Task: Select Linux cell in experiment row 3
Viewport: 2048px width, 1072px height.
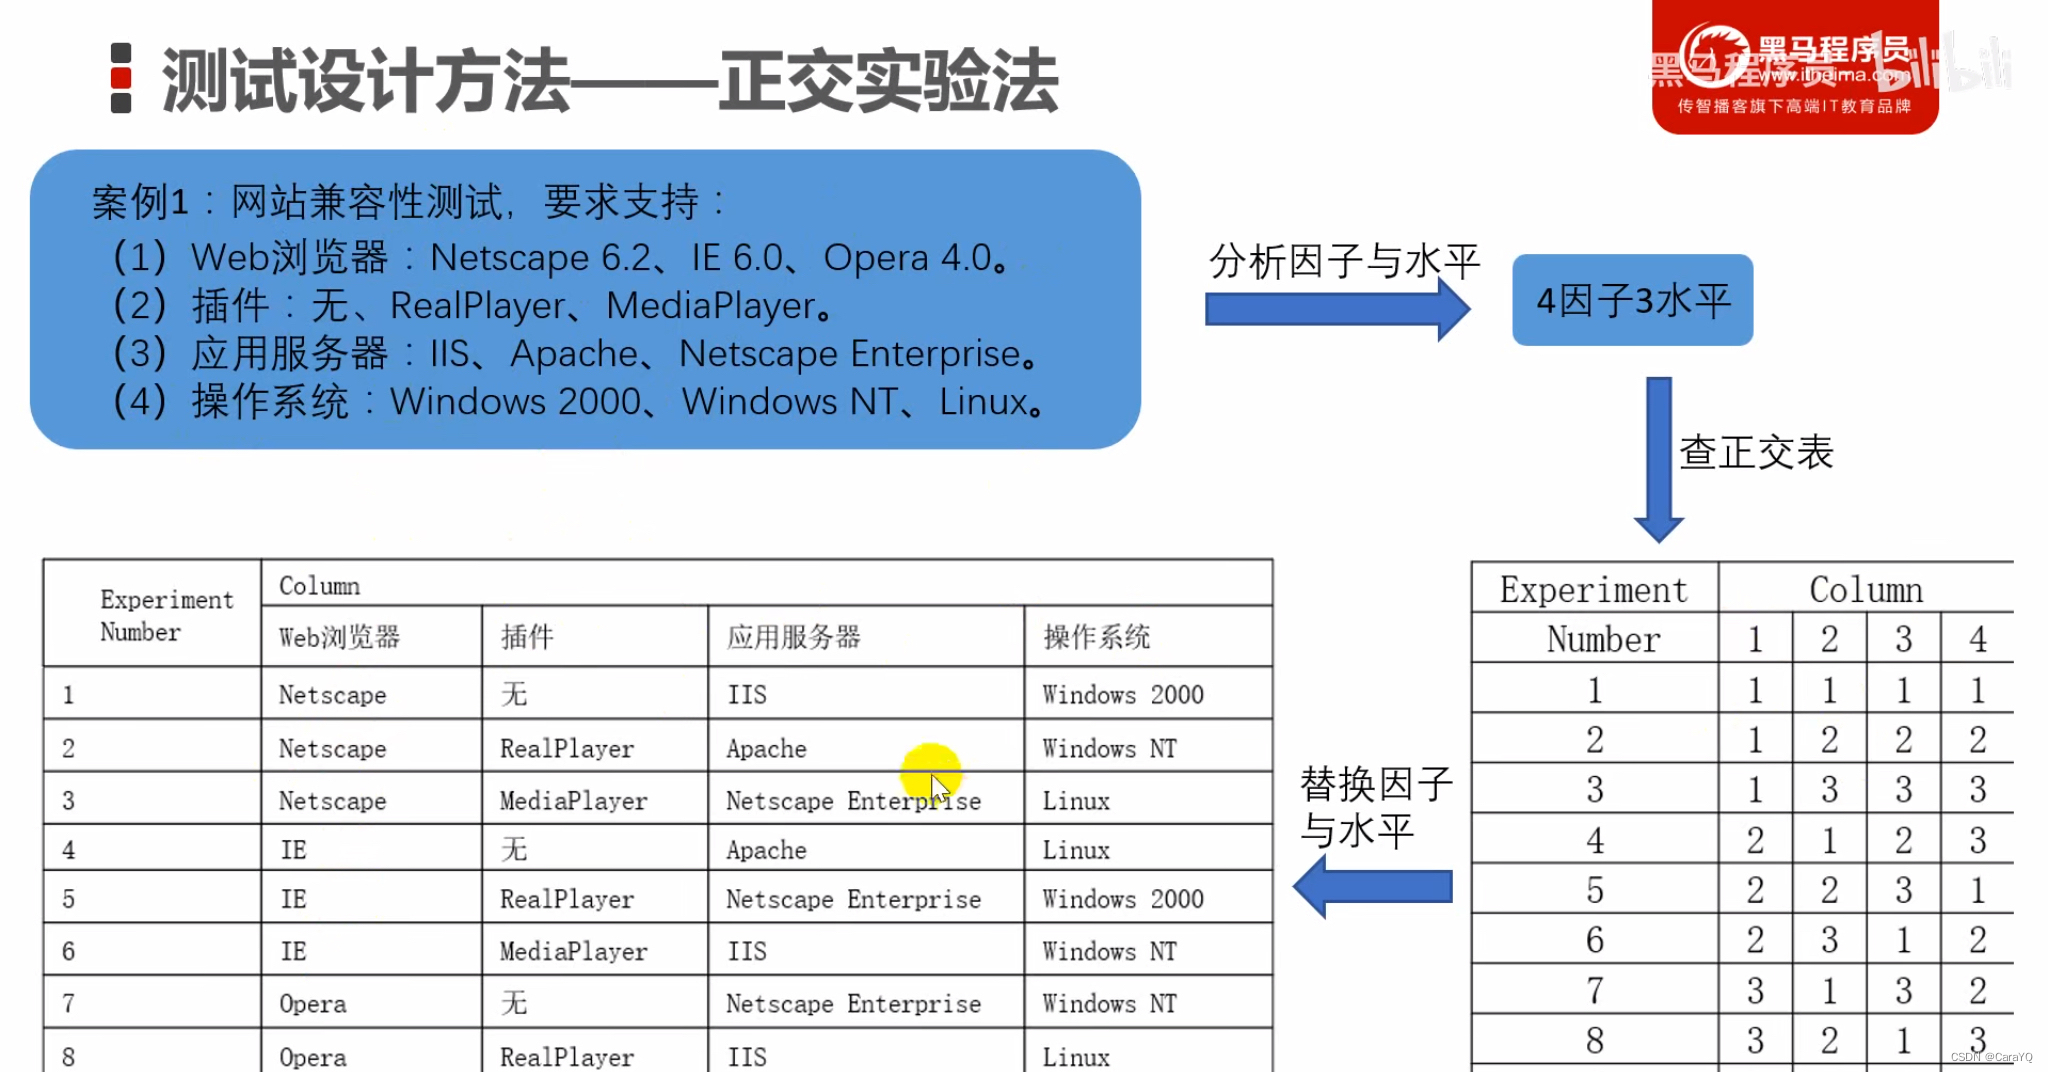Action: click(1148, 799)
